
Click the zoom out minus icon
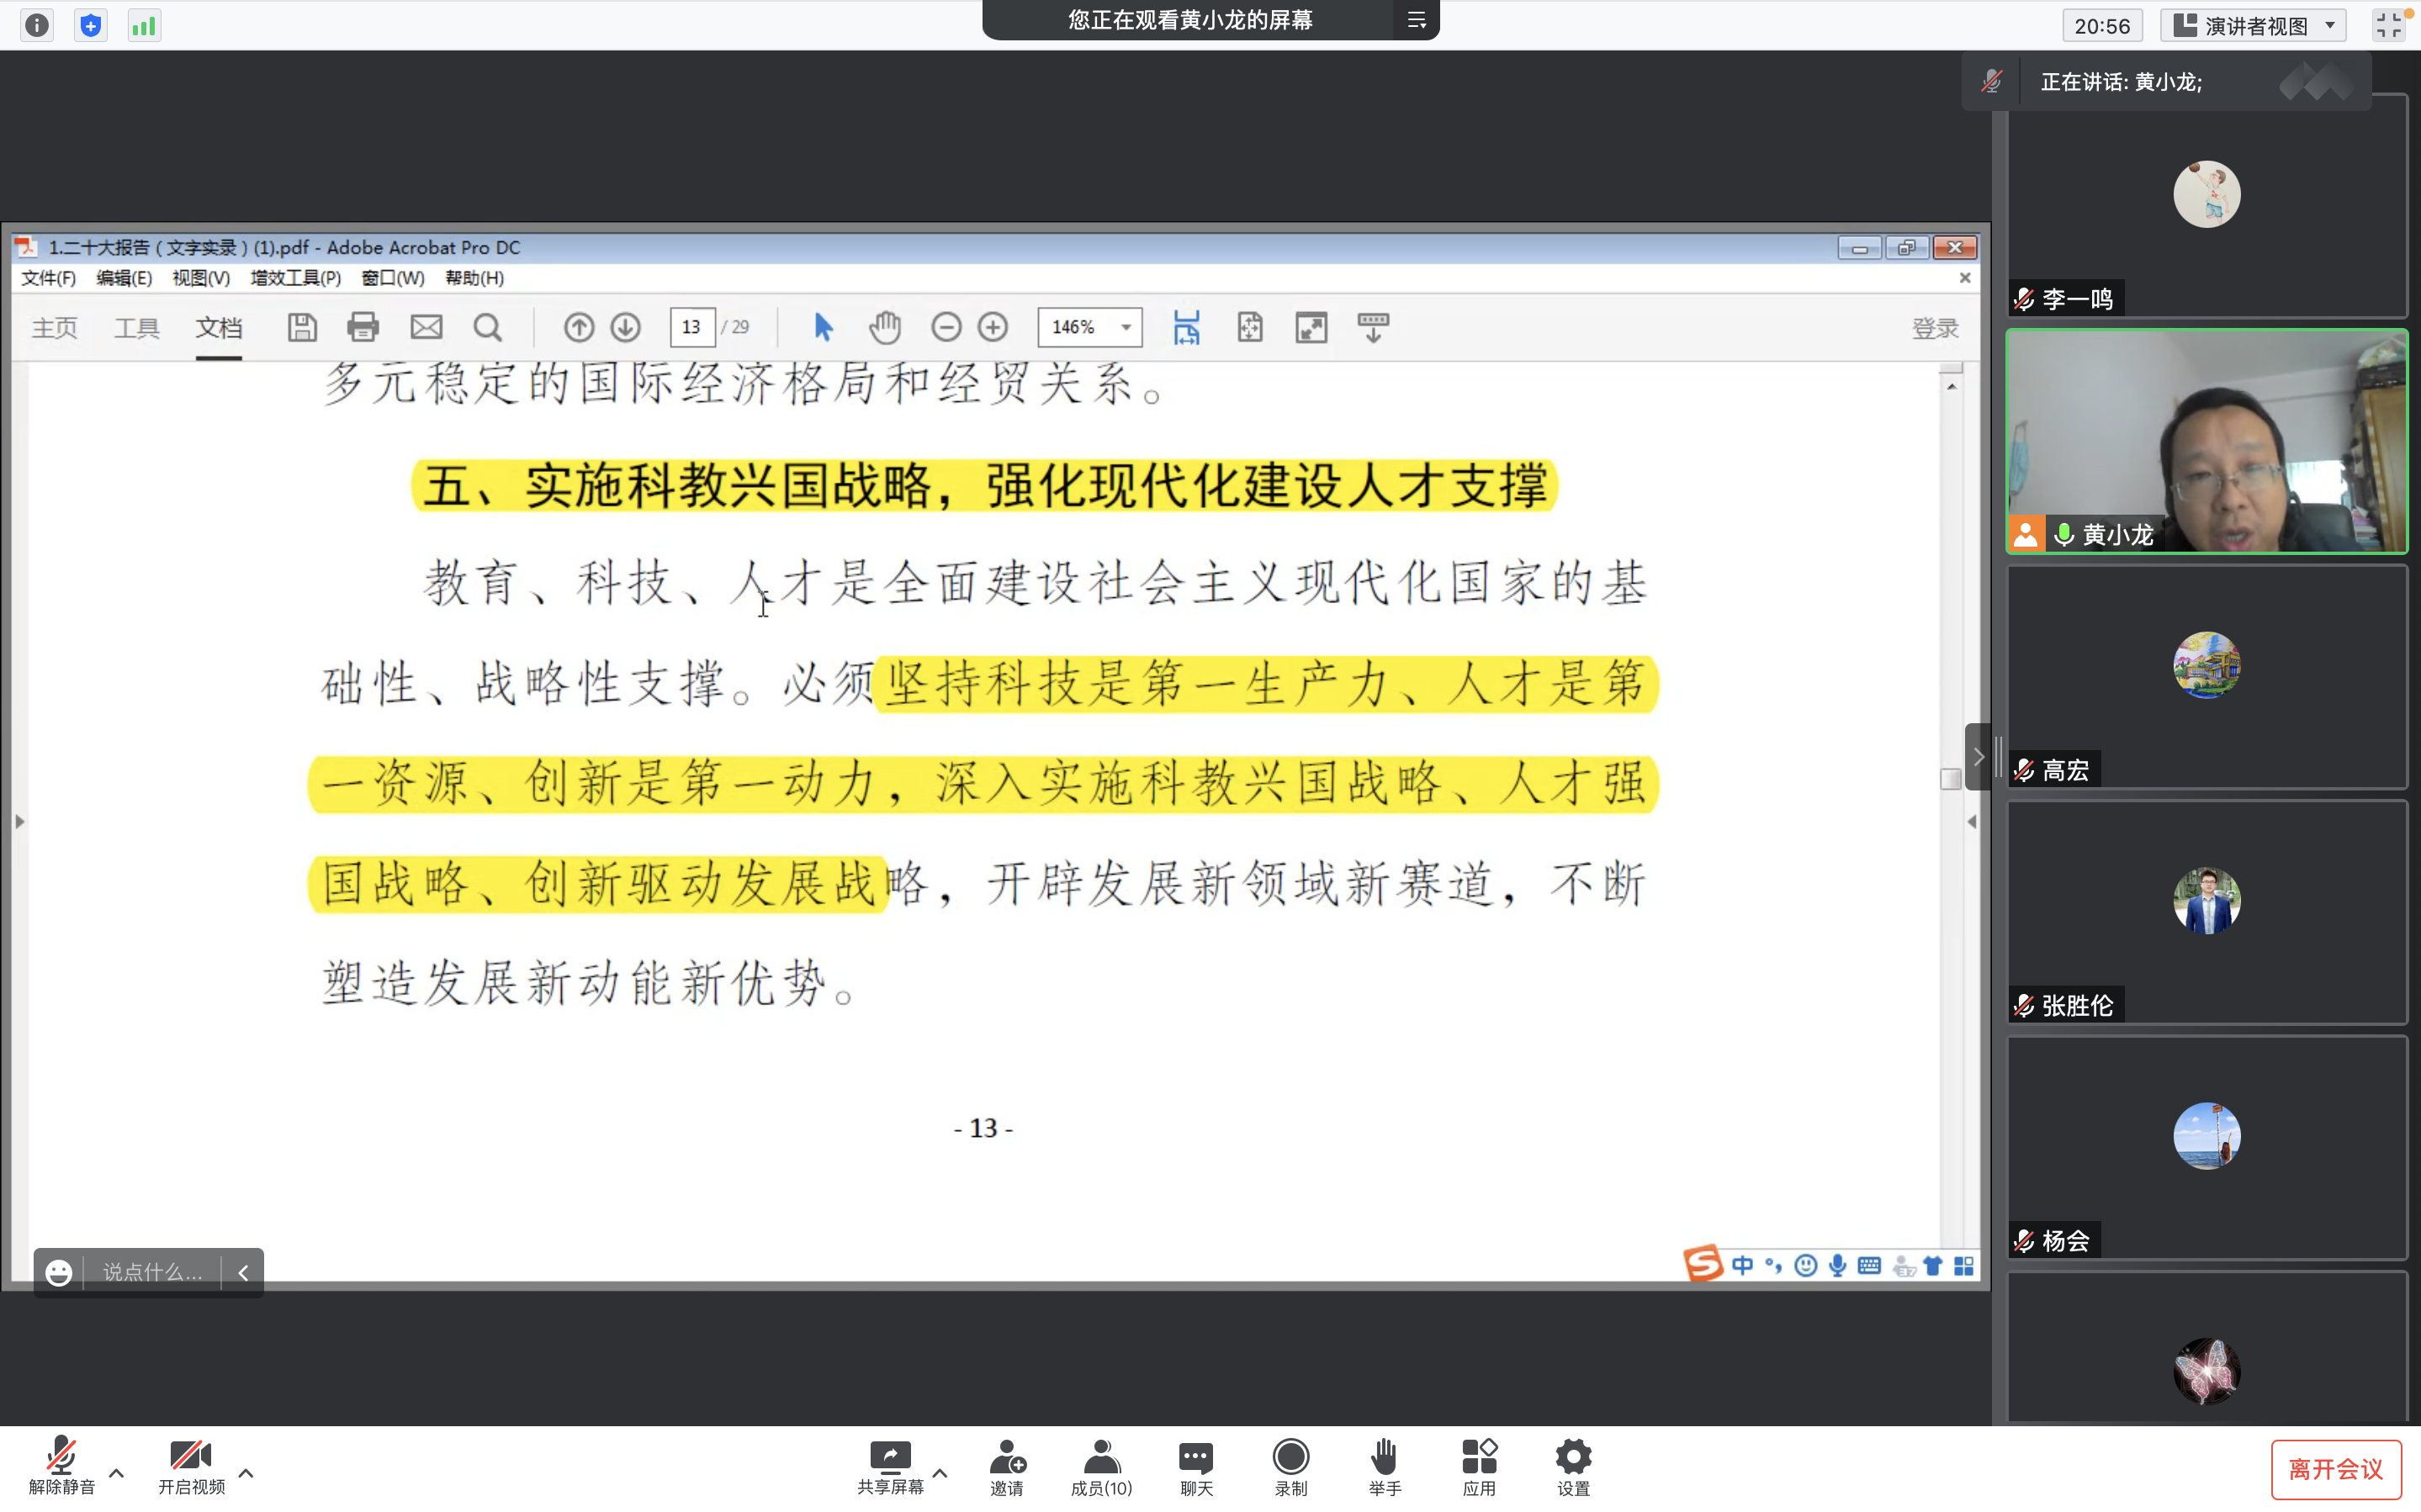pos(946,327)
